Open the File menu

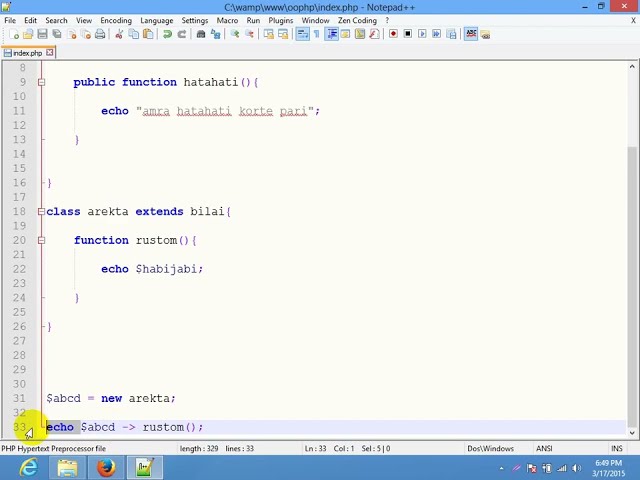tap(10, 20)
